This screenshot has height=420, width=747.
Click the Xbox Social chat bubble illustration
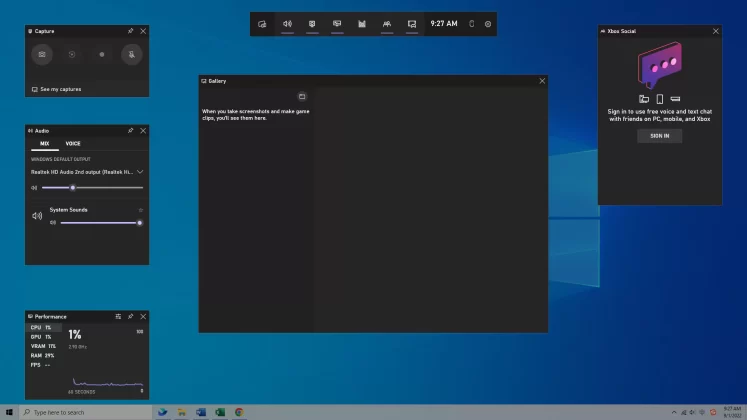click(x=660, y=65)
